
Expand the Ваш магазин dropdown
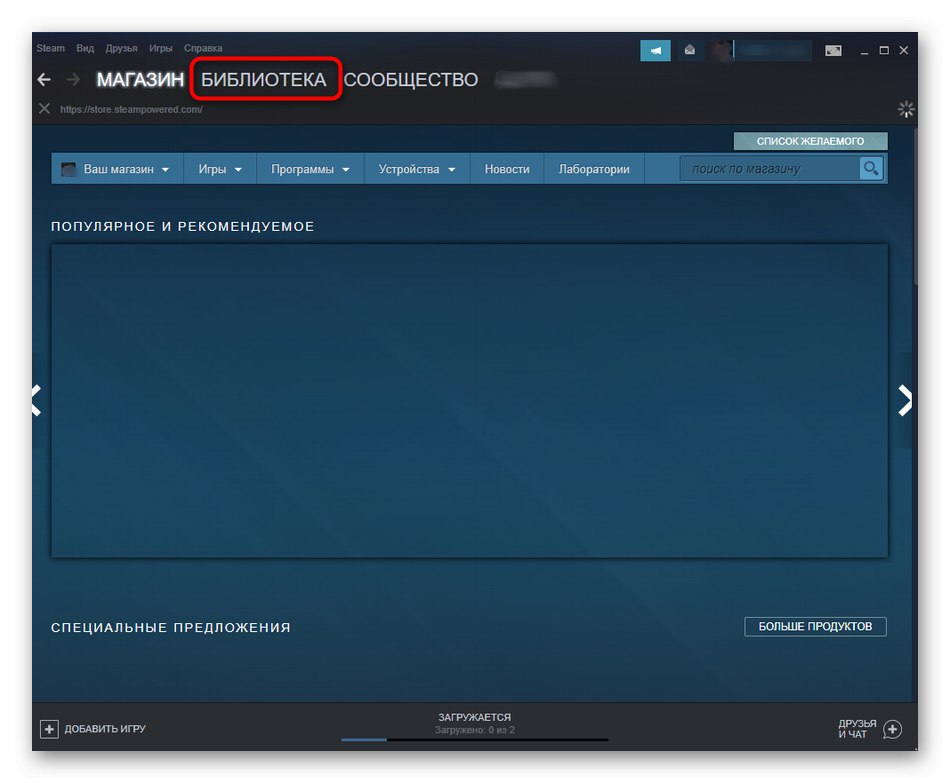pos(117,168)
